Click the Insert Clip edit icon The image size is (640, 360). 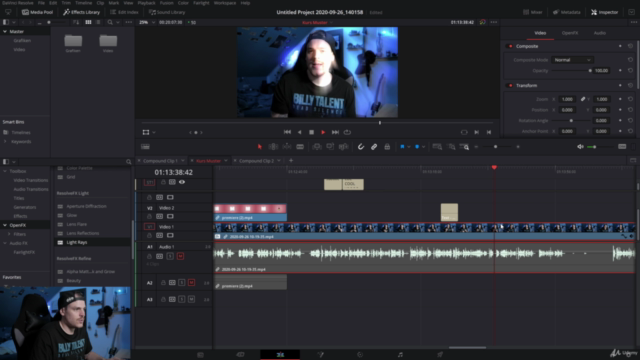pos(317,147)
